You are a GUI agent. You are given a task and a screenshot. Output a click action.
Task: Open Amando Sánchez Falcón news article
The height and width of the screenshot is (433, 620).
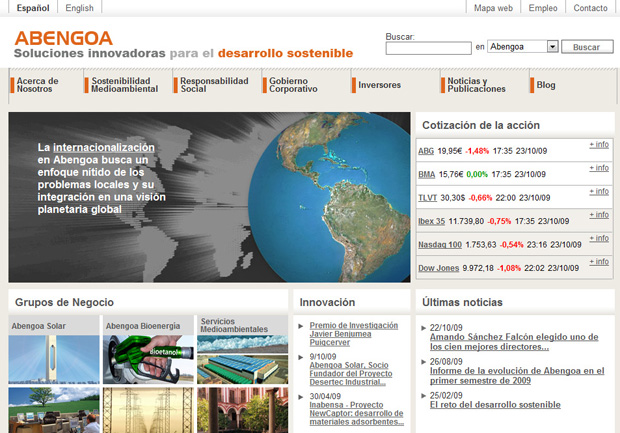pos(514,342)
